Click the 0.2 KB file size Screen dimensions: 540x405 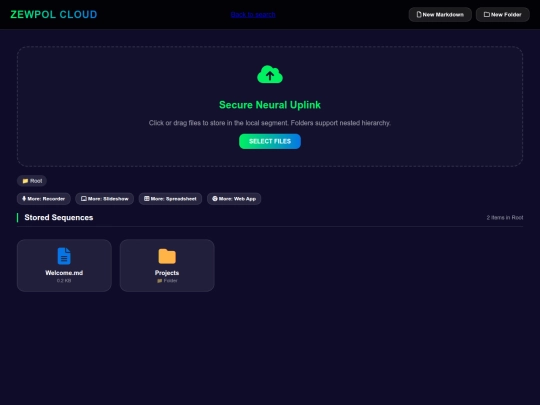64,281
